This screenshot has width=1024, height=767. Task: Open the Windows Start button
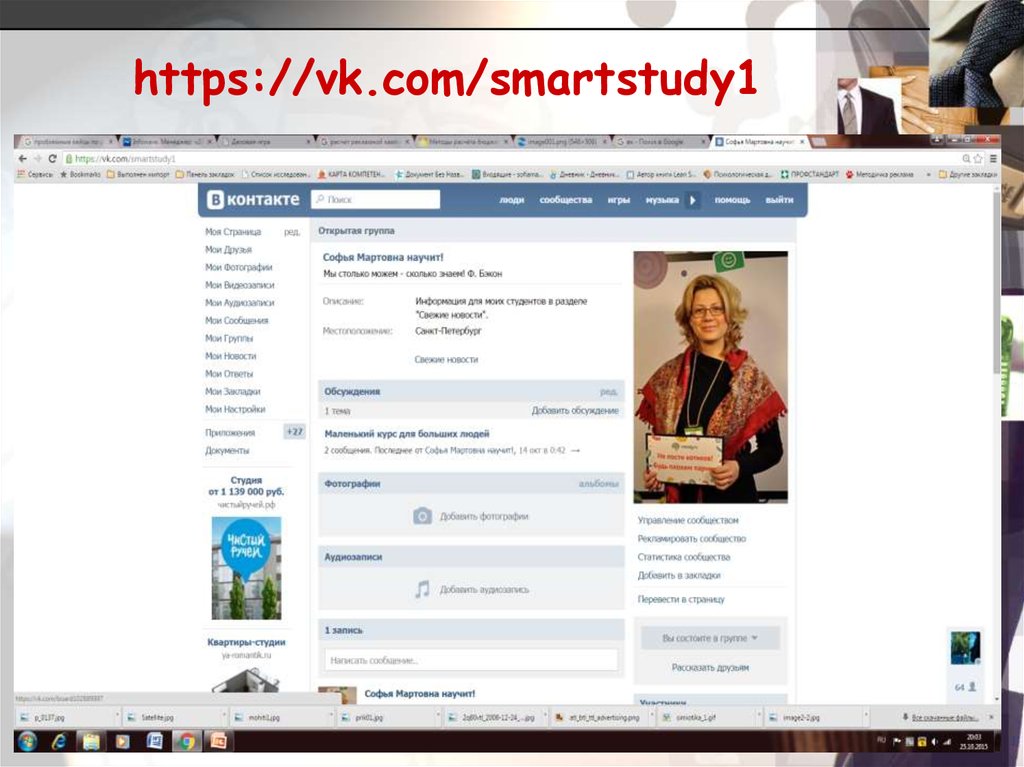point(27,742)
